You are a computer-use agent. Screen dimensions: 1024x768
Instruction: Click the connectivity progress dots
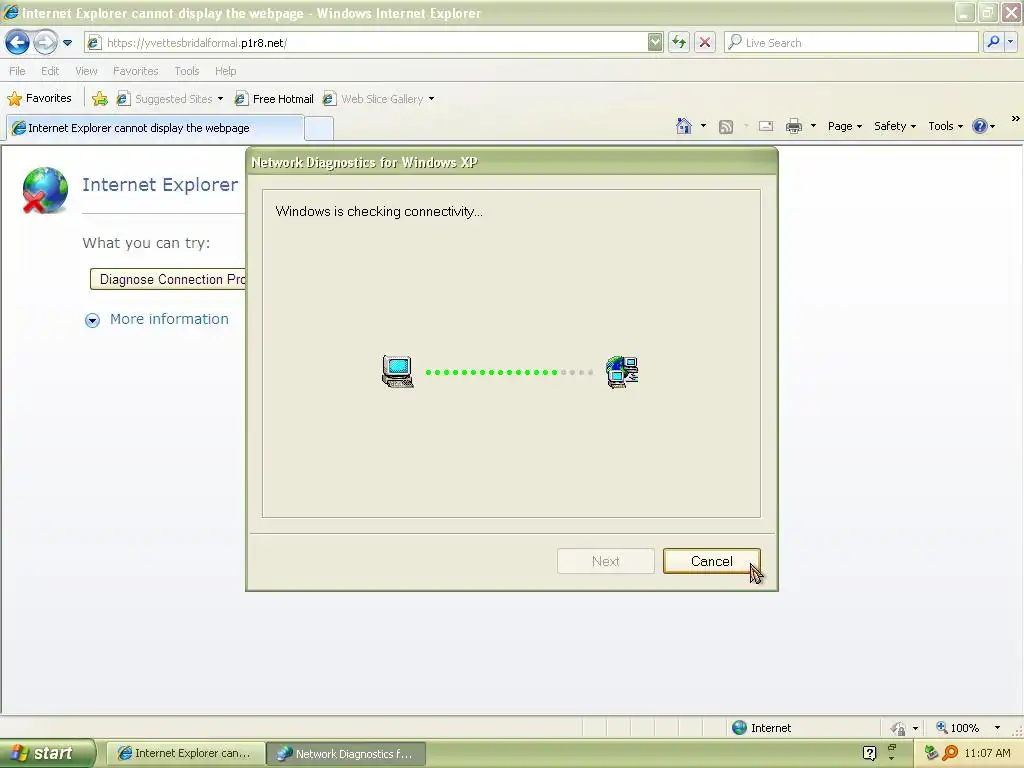[x=509, y=372]
